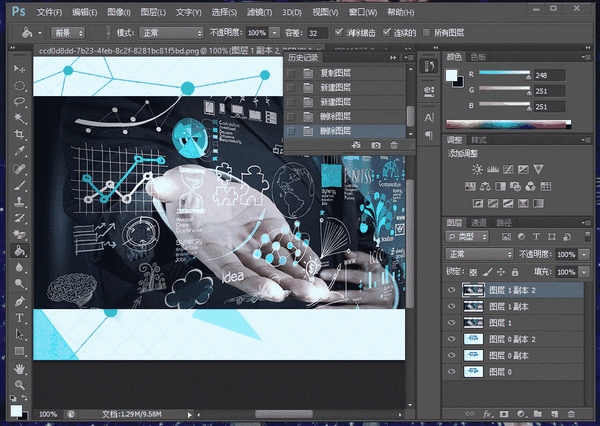
Task: Hide layer 图层 0 副本
Action: (452, 355)
